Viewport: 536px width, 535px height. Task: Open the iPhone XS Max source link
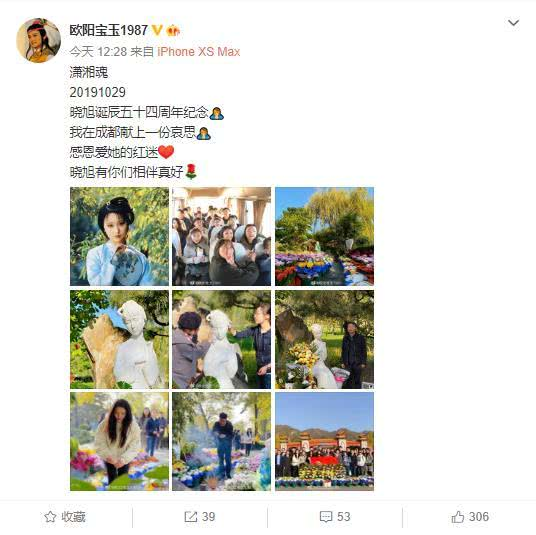click(199, 52)
